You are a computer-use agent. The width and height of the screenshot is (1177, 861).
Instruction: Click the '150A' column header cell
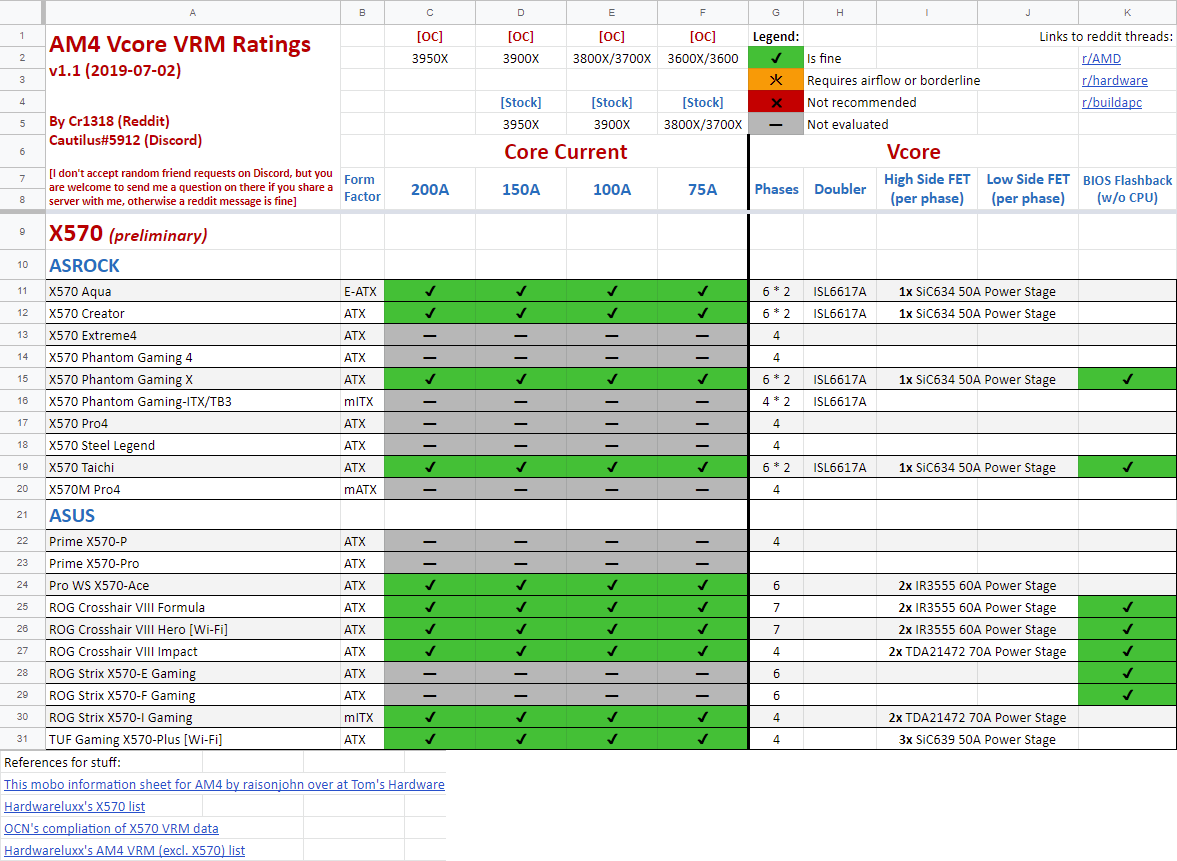(521, 189)
